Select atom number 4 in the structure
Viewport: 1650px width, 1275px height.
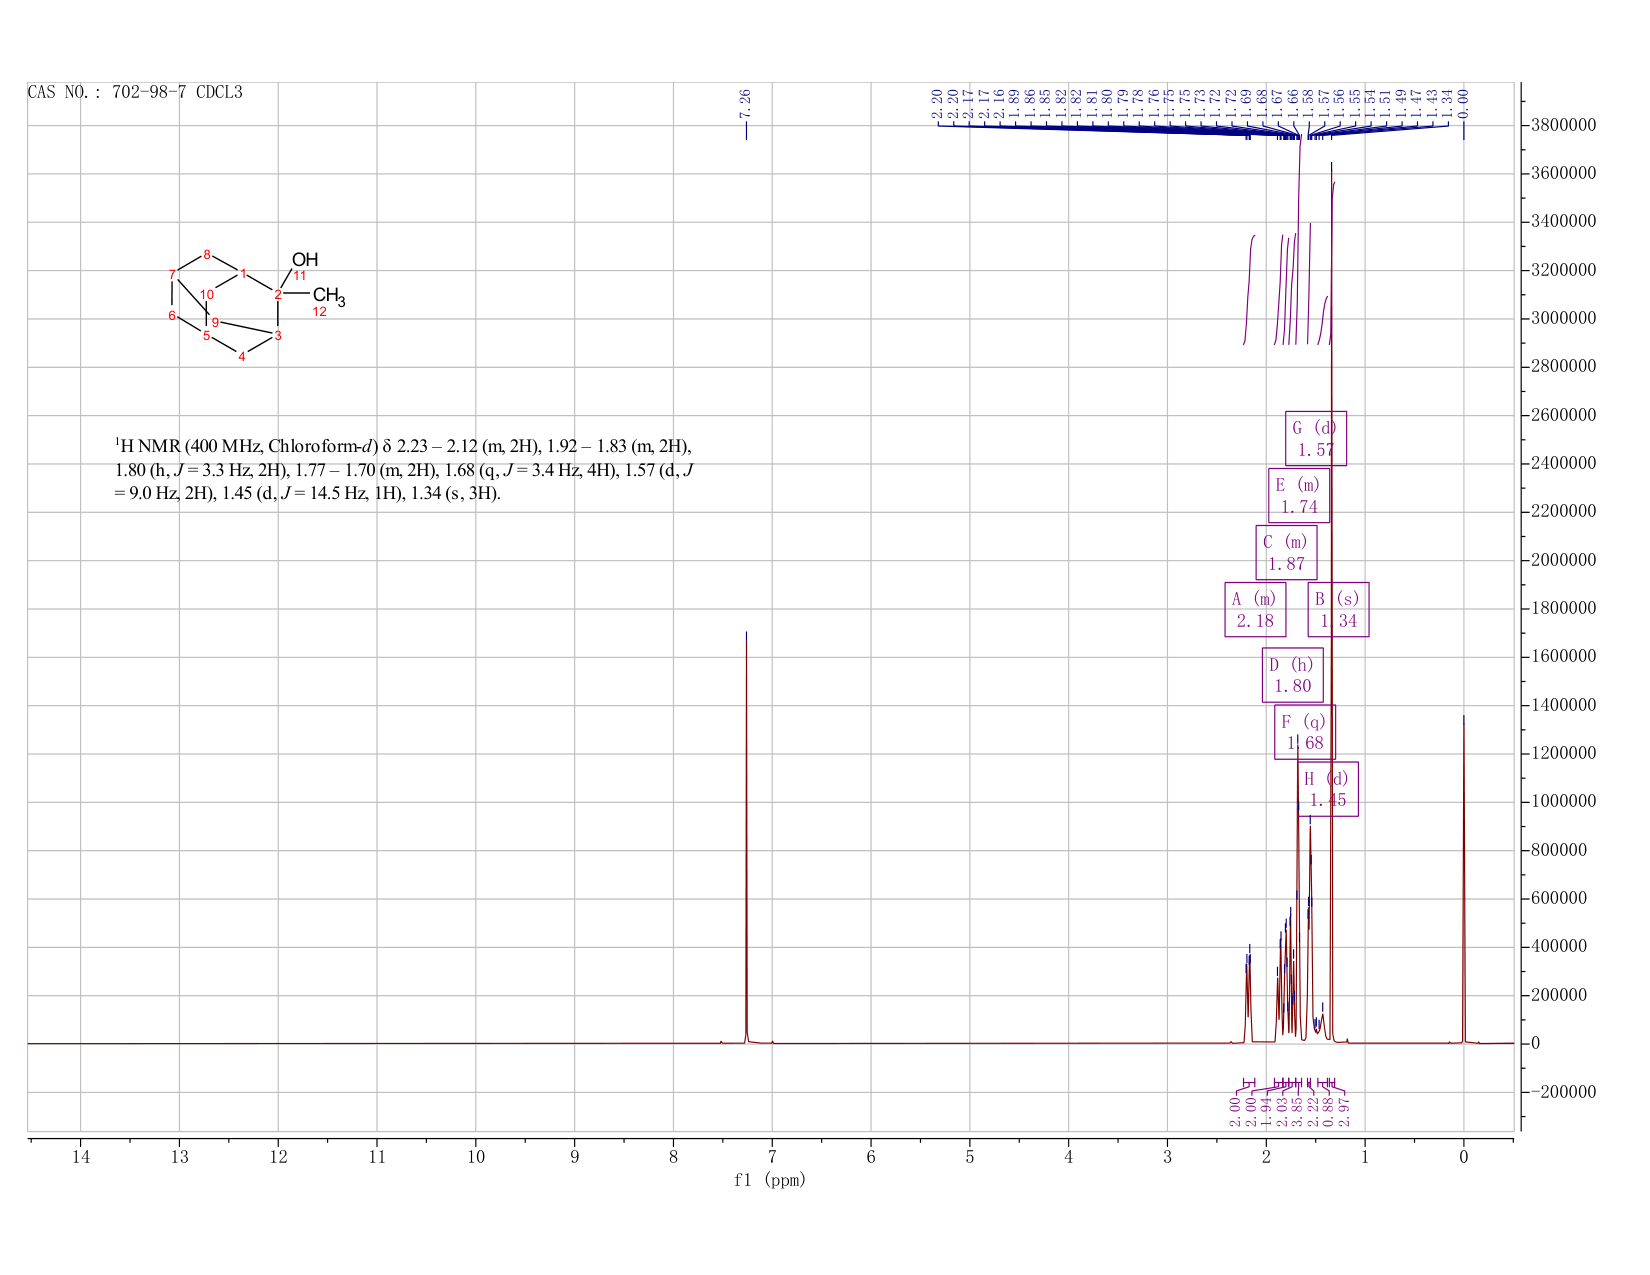coord(242,357)
